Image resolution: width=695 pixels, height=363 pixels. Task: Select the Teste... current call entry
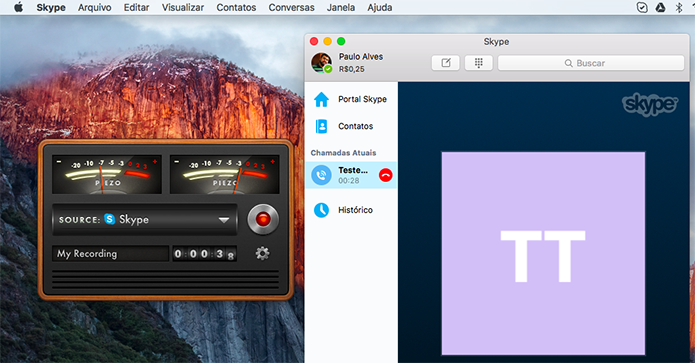coord(351,175)
